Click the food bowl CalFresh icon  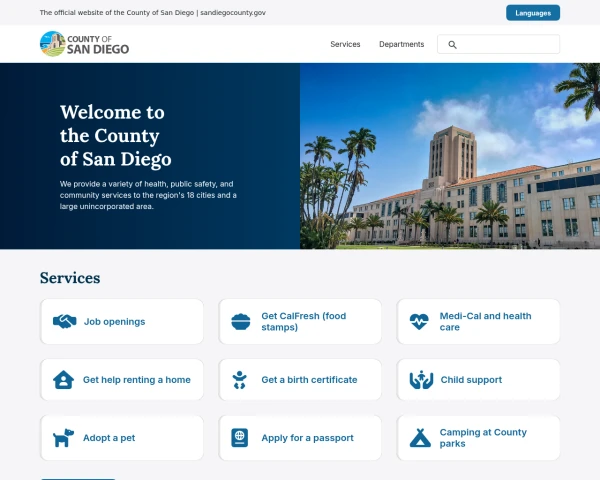241,322
